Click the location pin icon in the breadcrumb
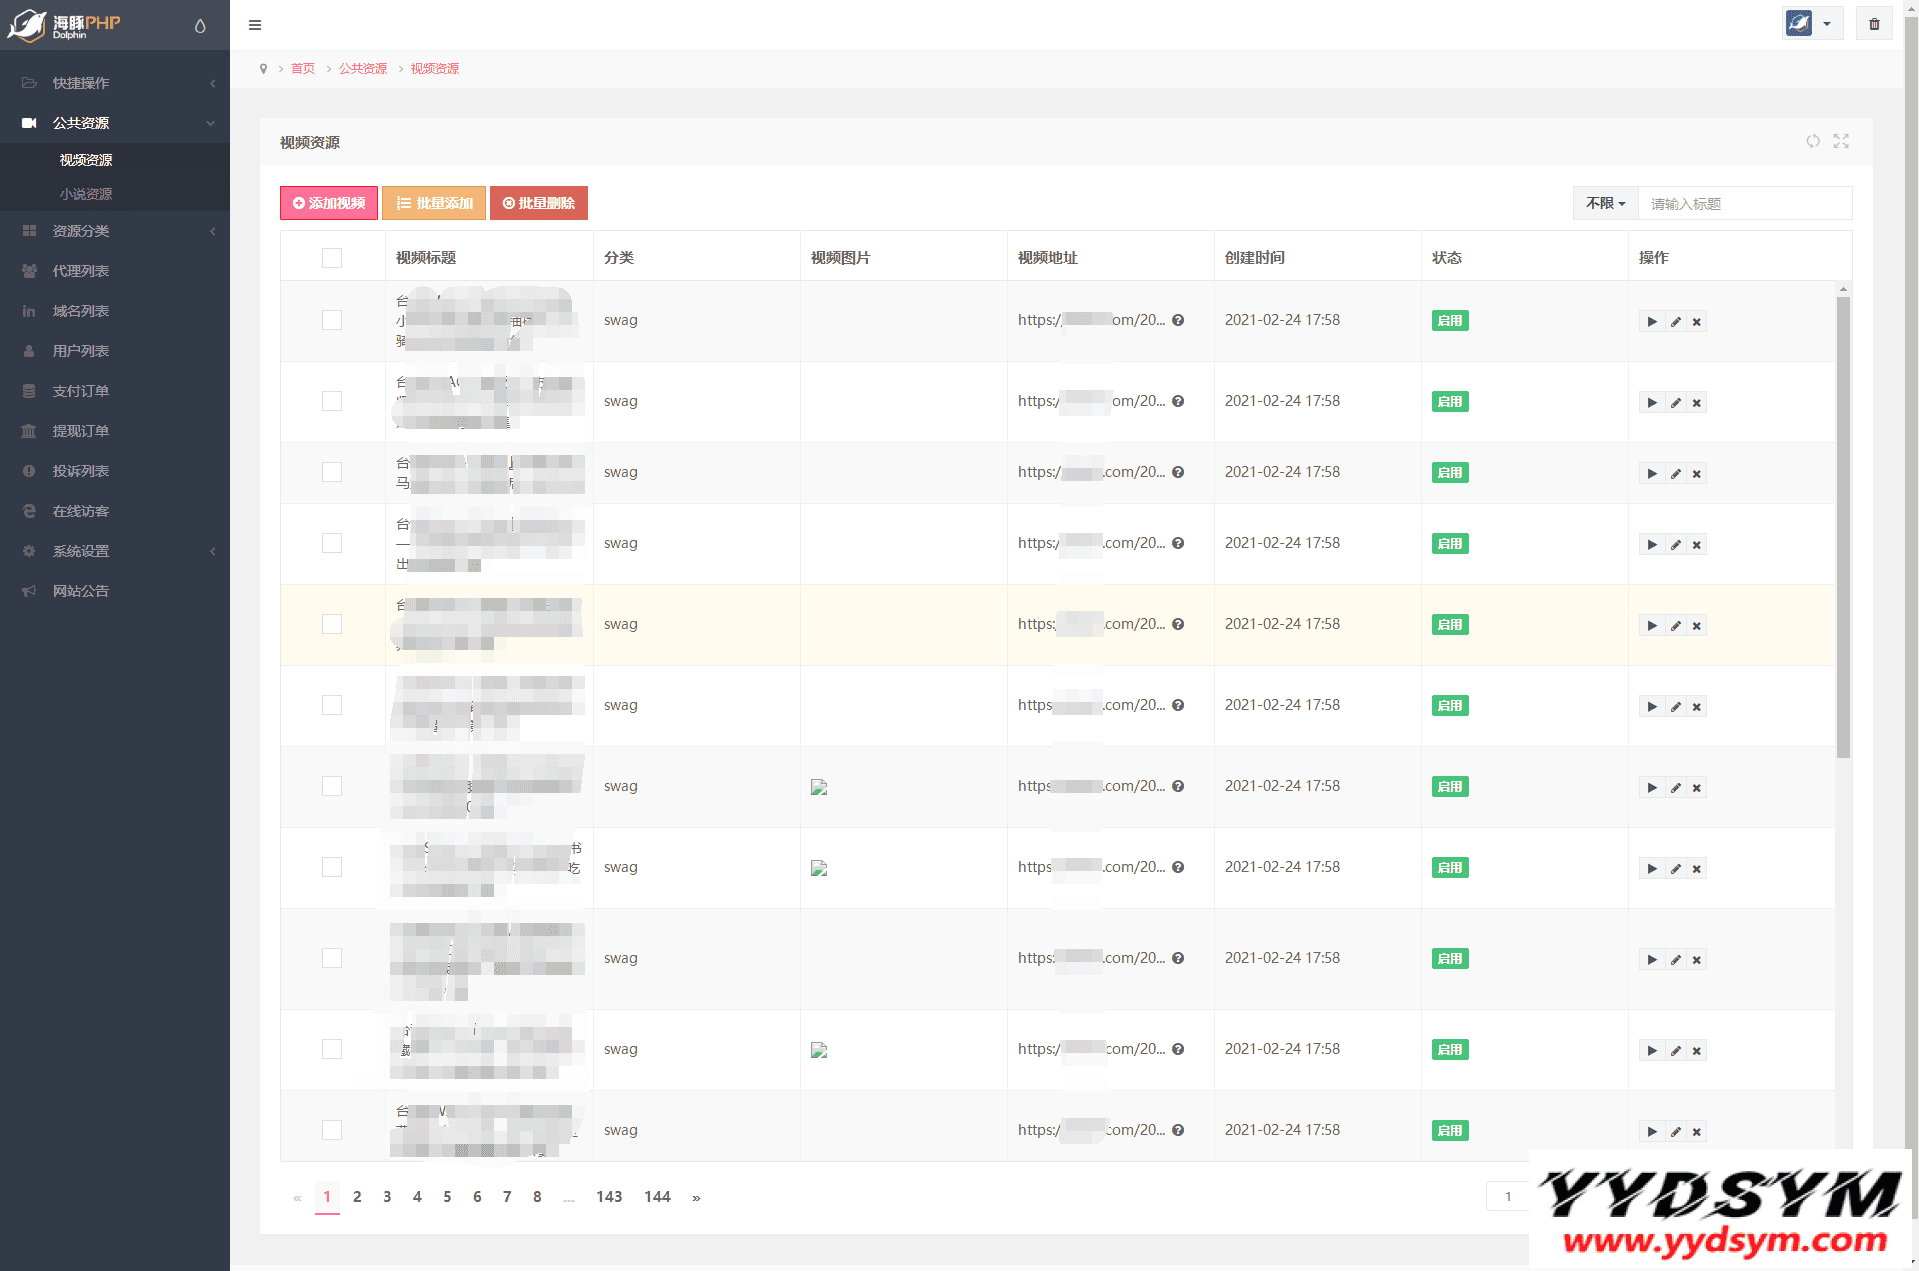1919x1271 pixels. coord(263,69)
